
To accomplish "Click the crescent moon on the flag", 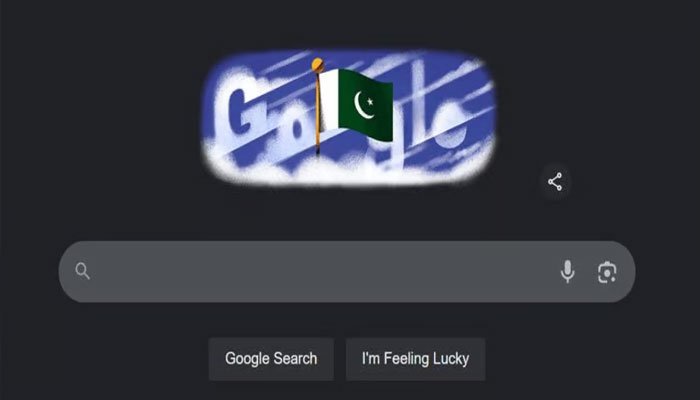I will coord(362,105).
